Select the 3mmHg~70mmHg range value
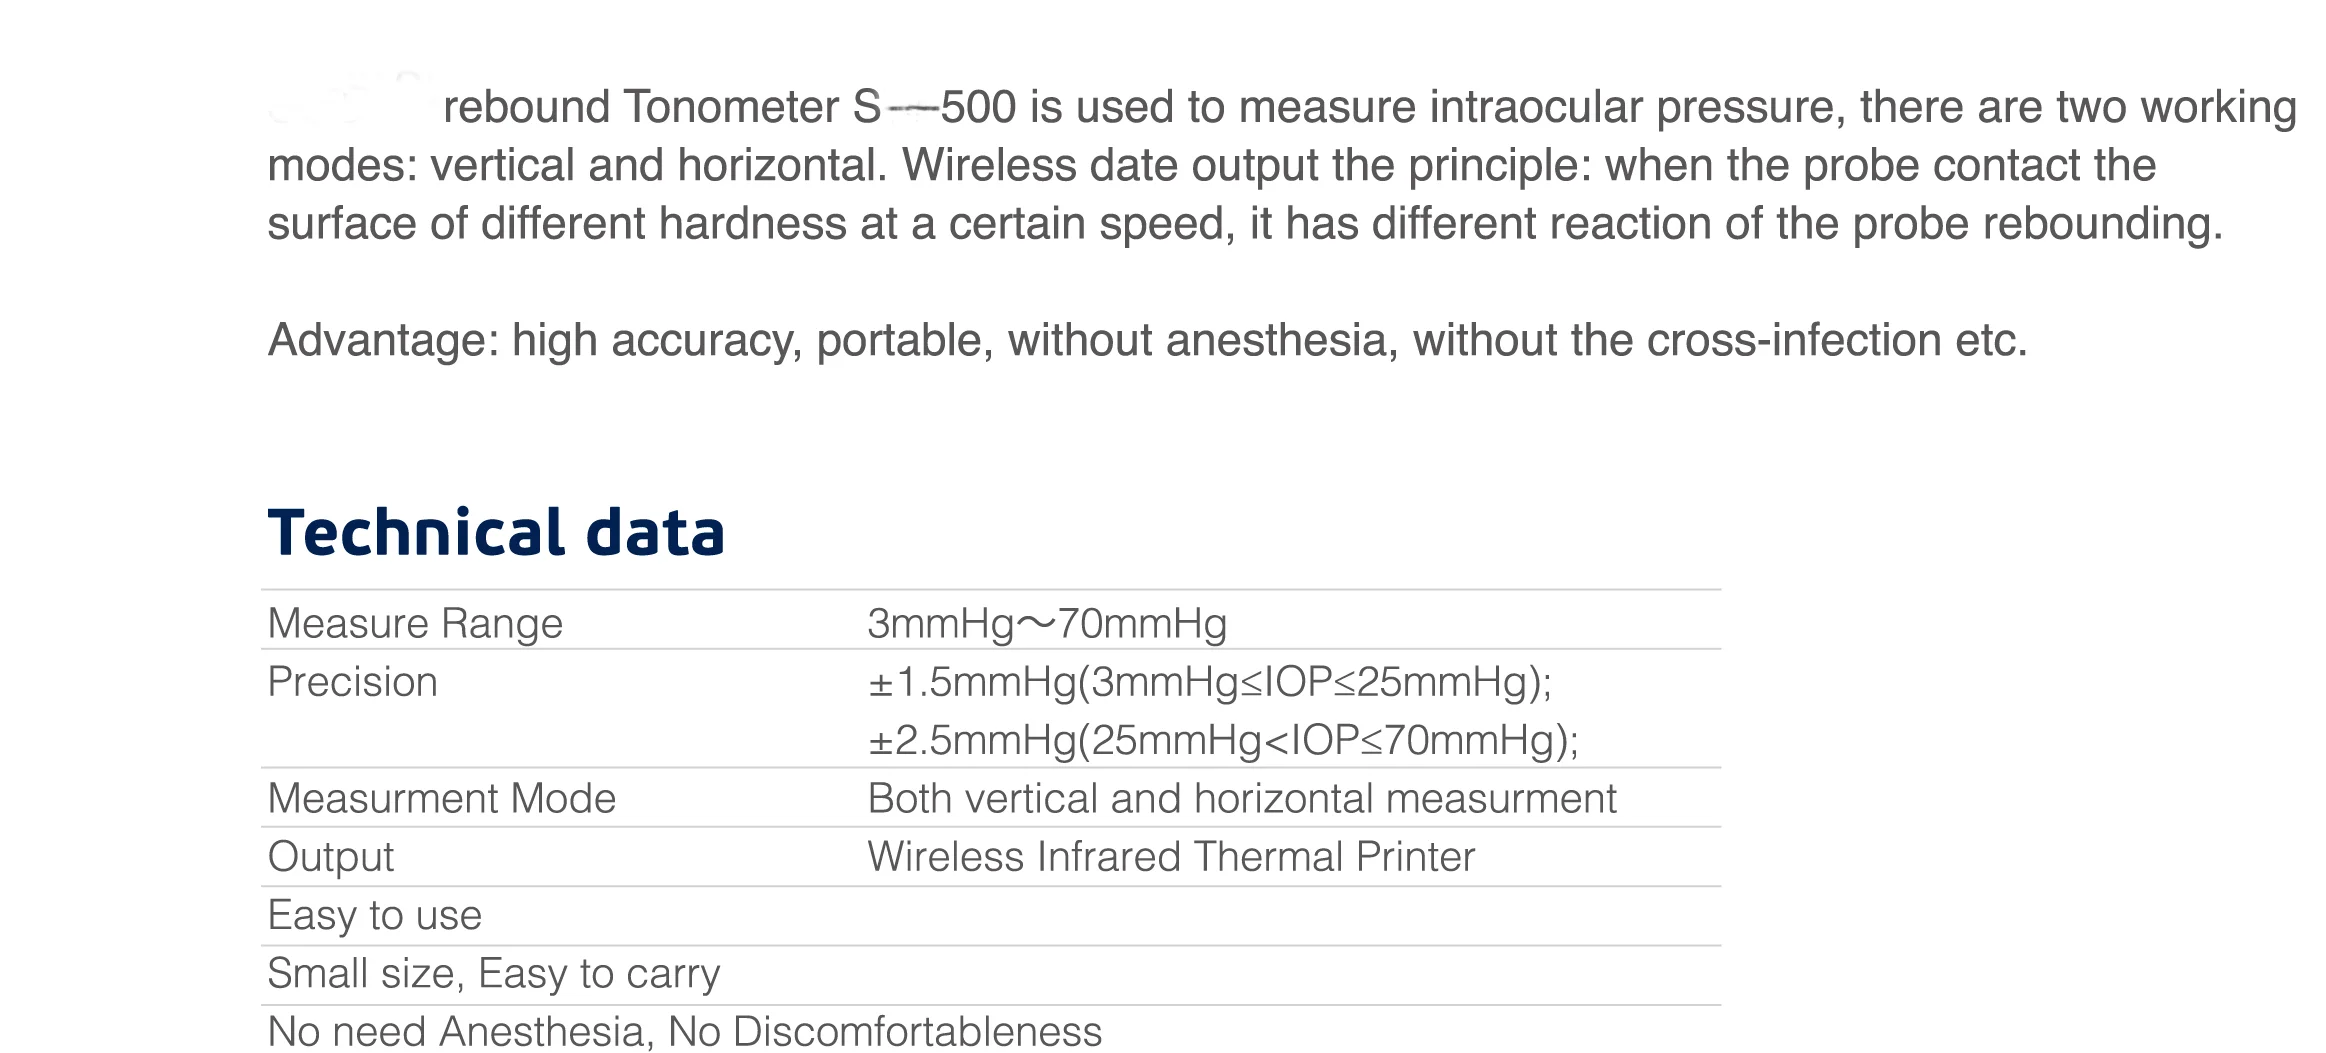 [x=1046, y=623]
